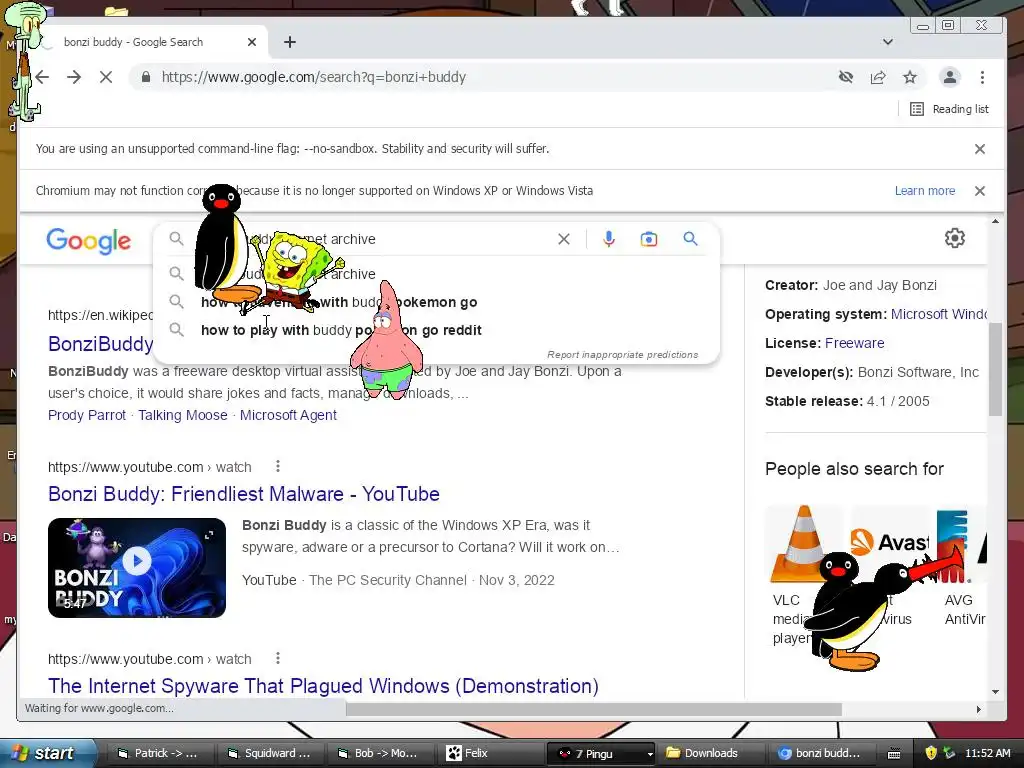This screenshot has width=1024, height=768.
Task: Open Bonzi Buddy: Friendliest Malware result
Action: [x=244, y=494]
